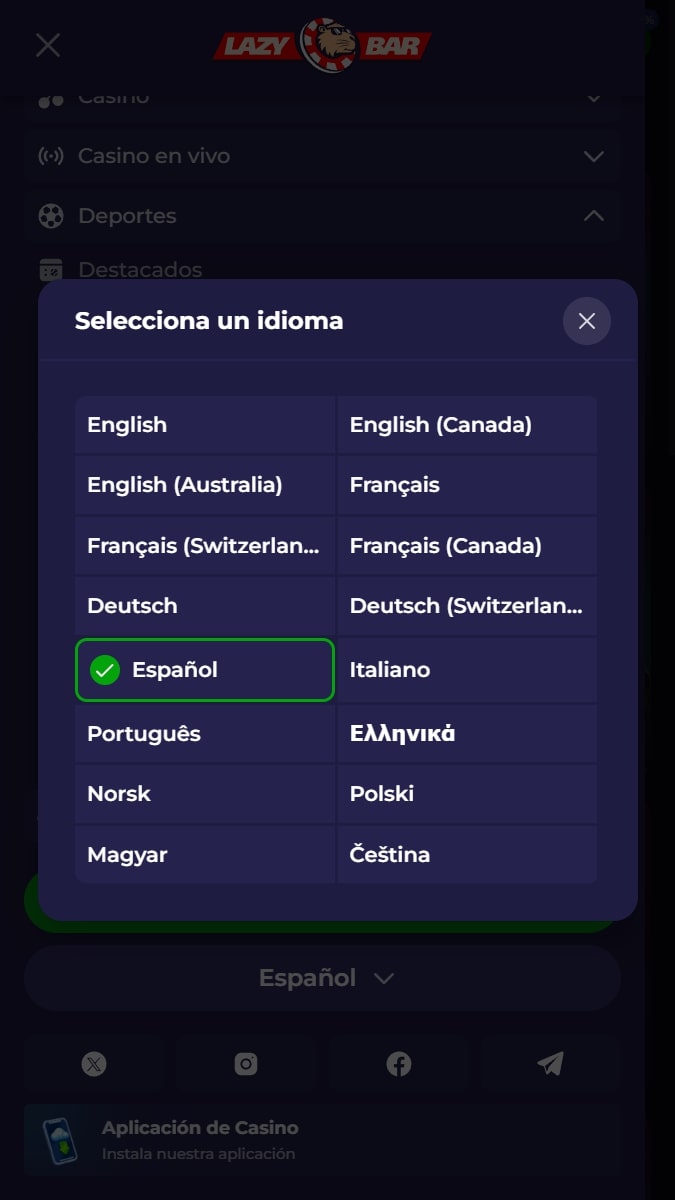Image resolution: width=675 pixels, height=1200 pixels.
Task: Select English as language
Action: [x=205, y=425]
